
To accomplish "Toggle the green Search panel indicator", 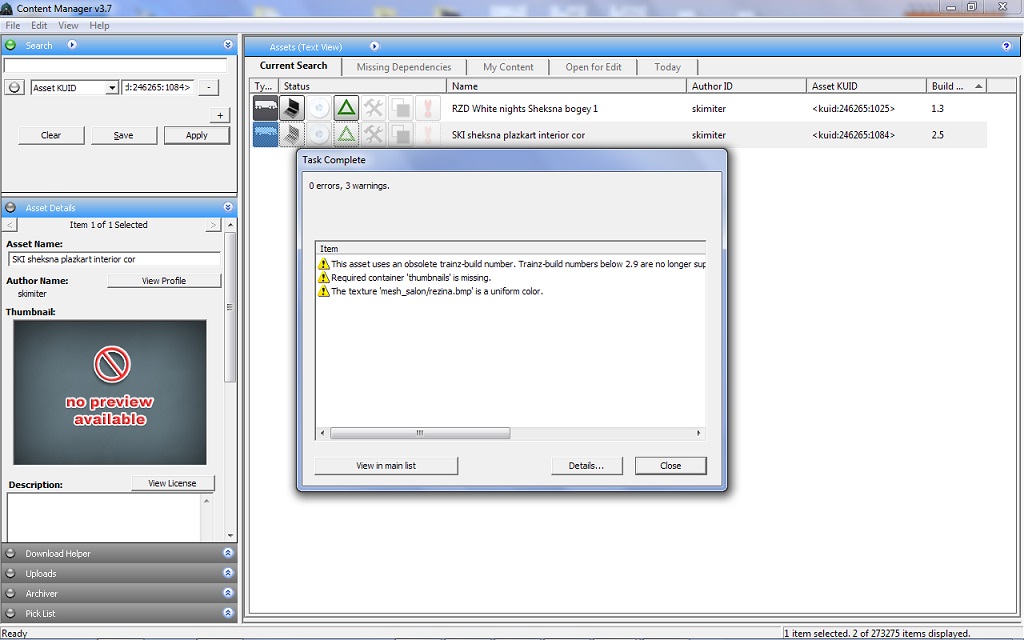I will click(11, 45).
